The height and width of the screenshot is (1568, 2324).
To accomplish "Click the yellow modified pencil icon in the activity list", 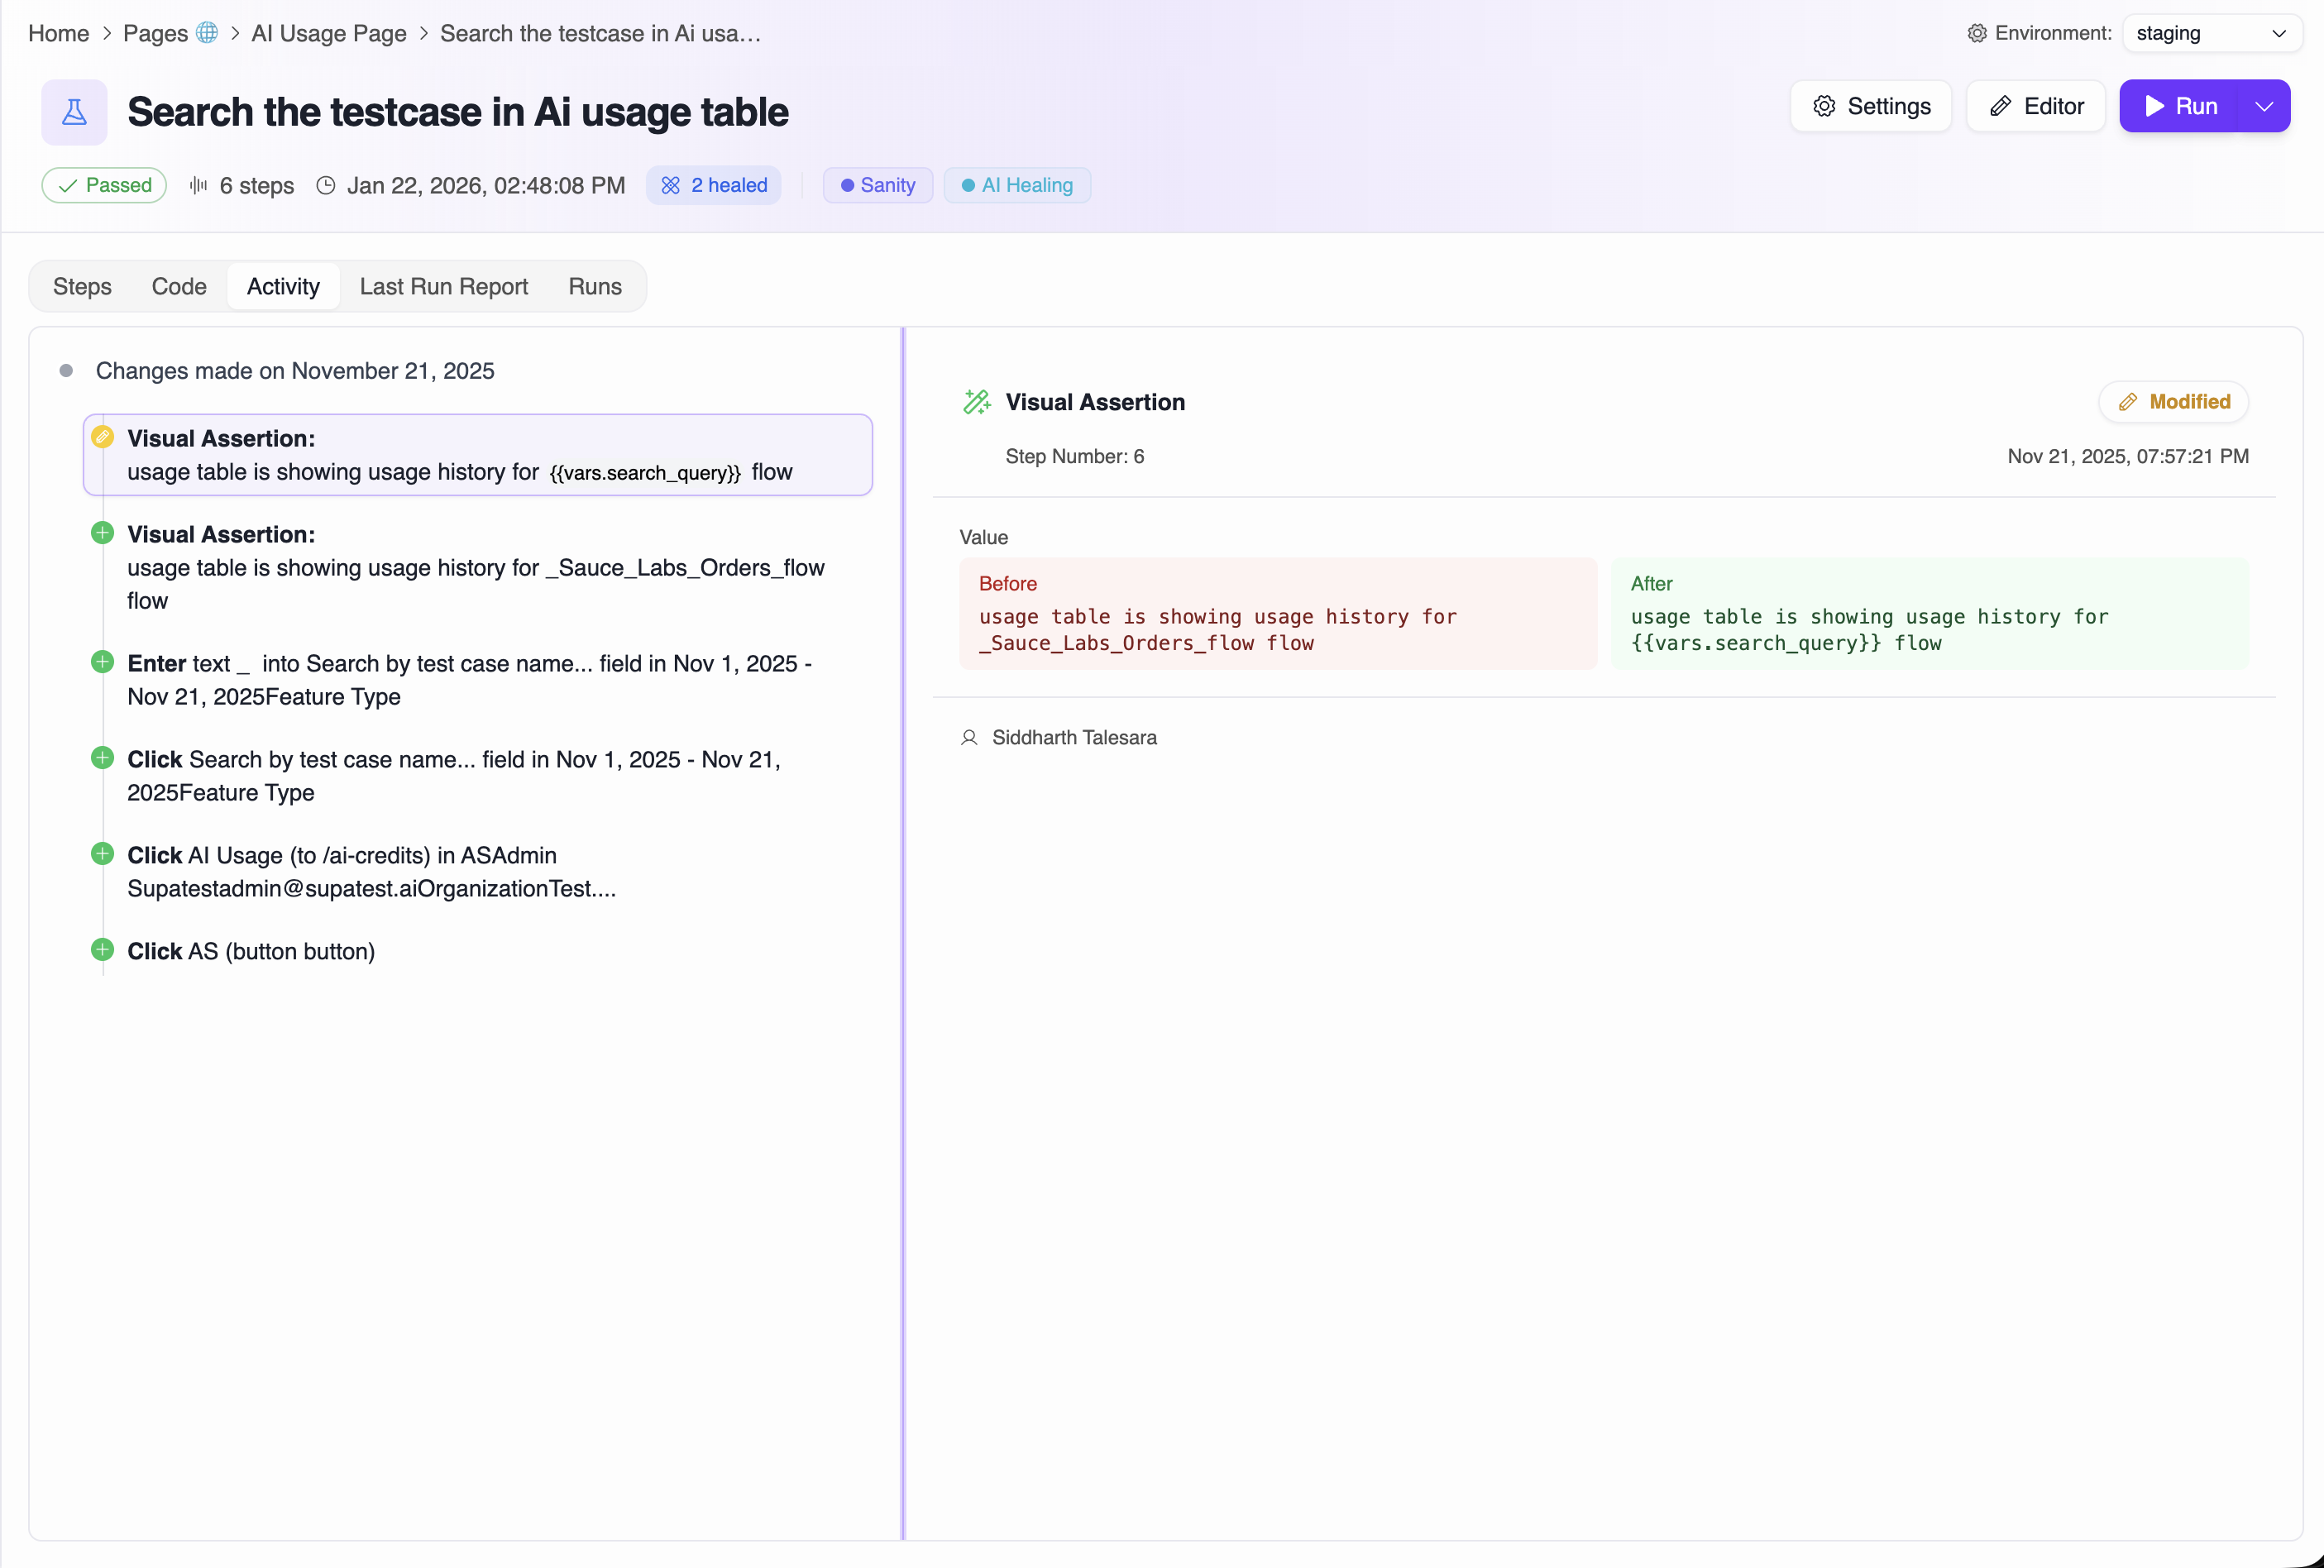I will (x=102, y=437).
